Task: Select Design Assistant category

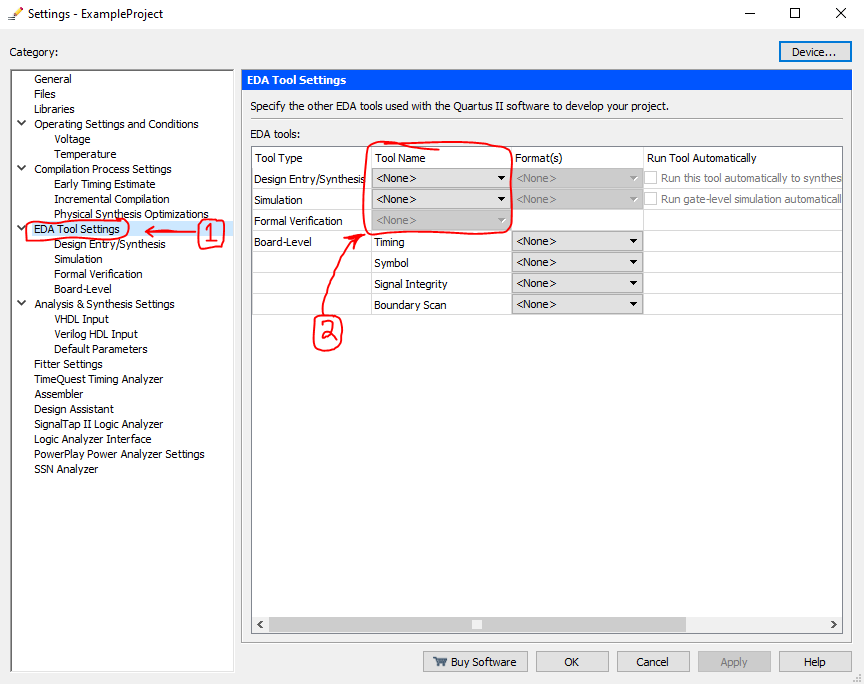Action: tap(74, 409)
